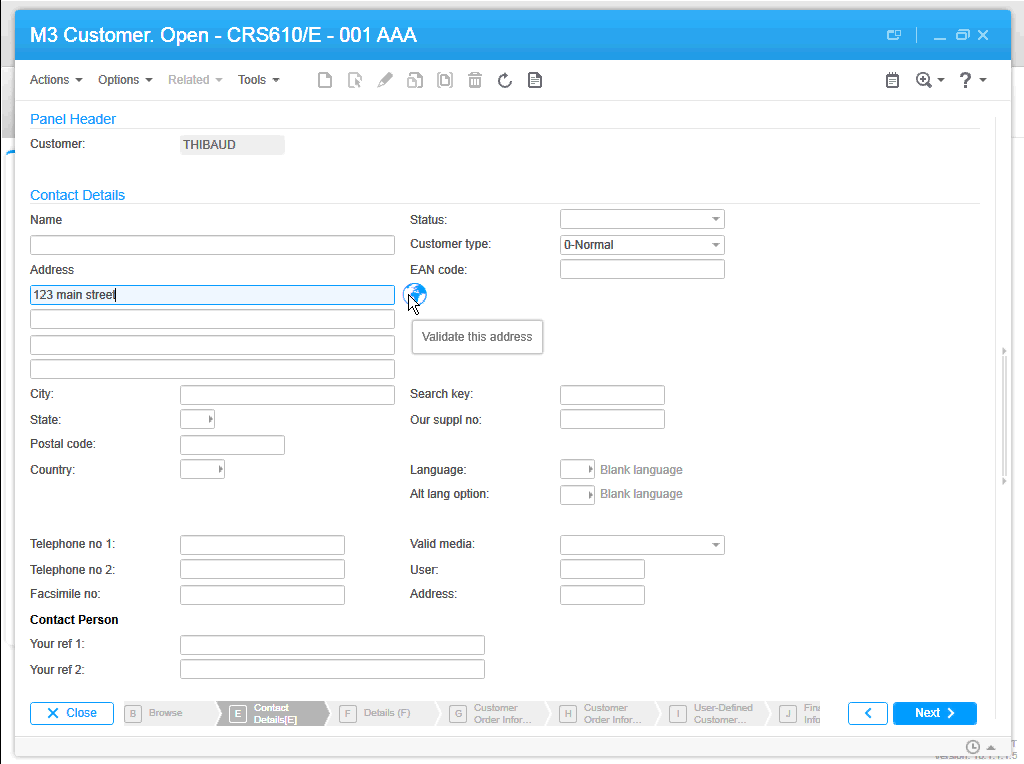
Task: Switch to the Details (F) panel tab
Action: 385,713
